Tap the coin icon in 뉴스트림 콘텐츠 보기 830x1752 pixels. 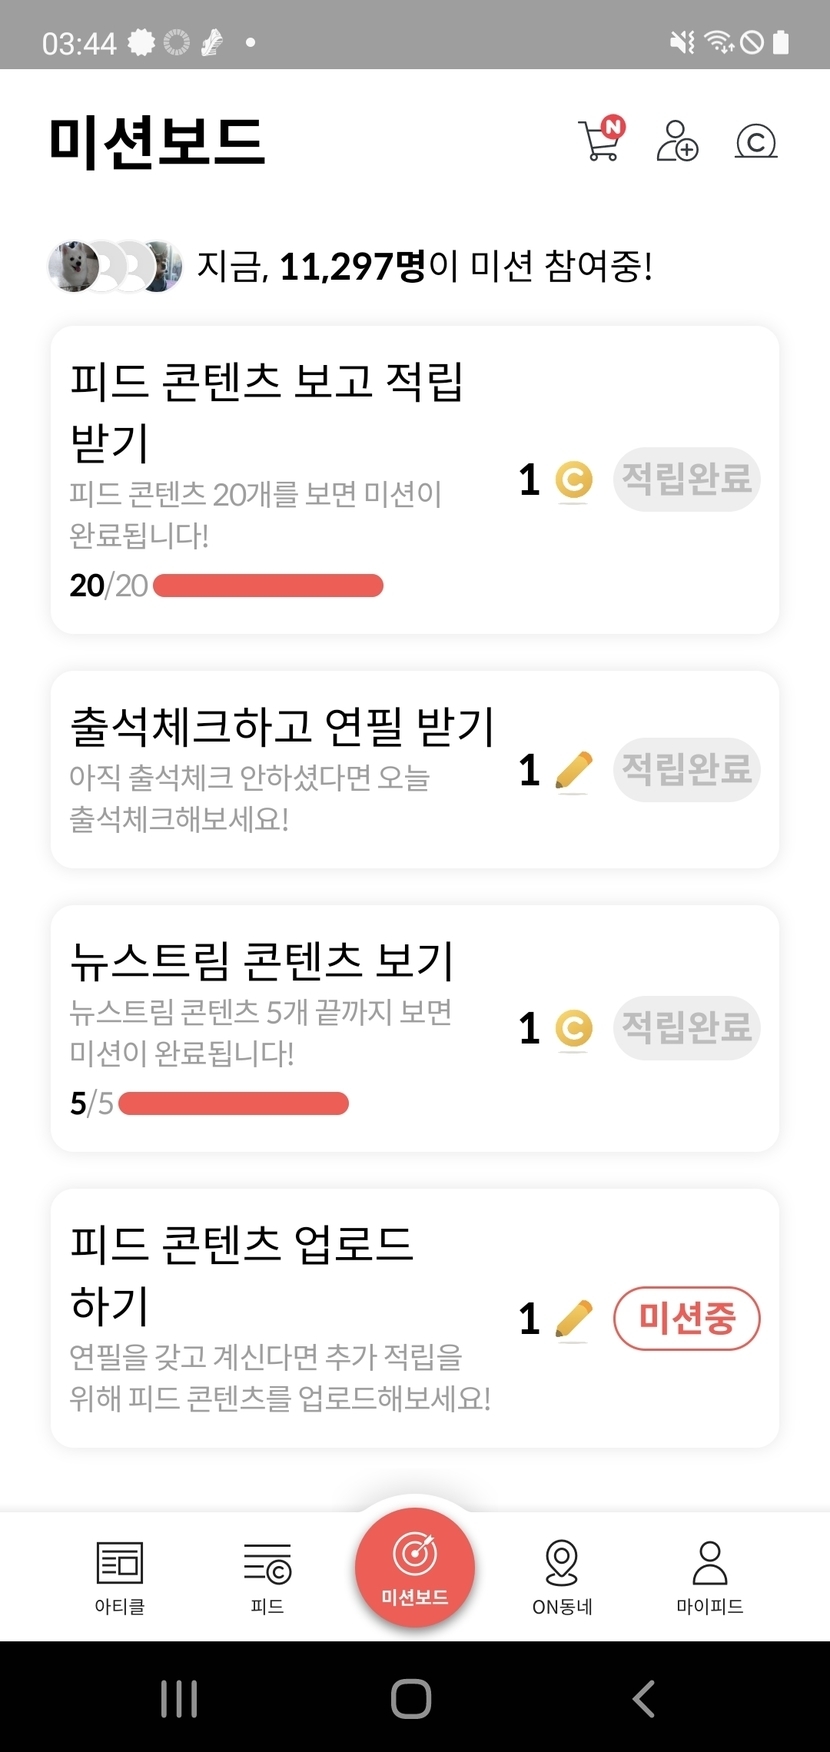pyautogui.click(x=574, y=1029)
